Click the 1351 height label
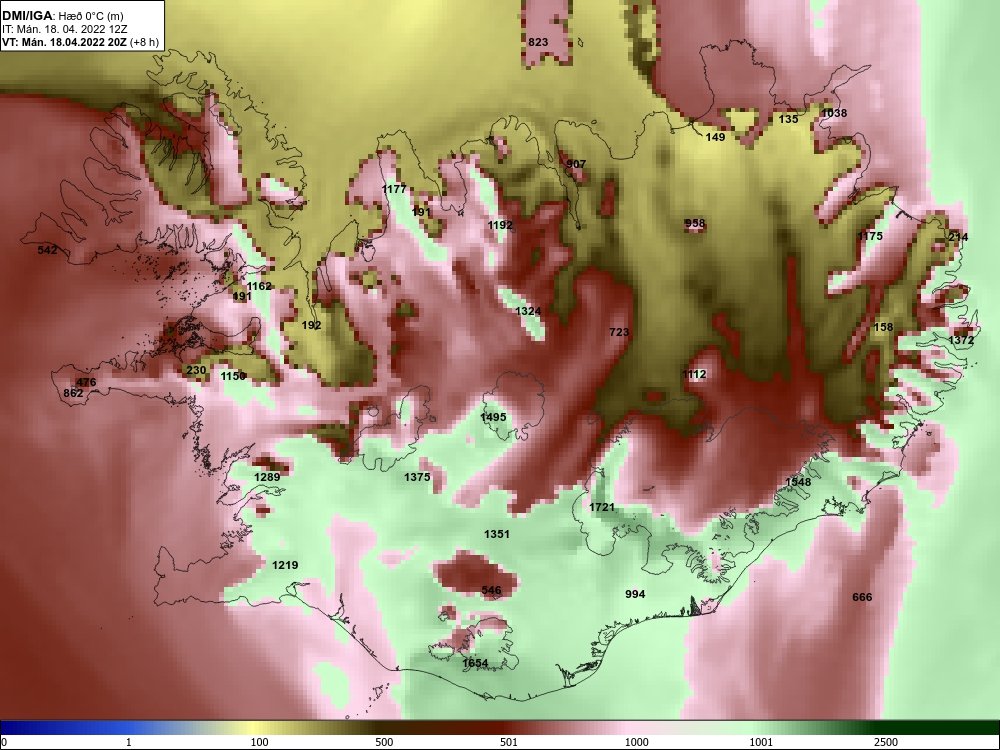 pos(497,534)
